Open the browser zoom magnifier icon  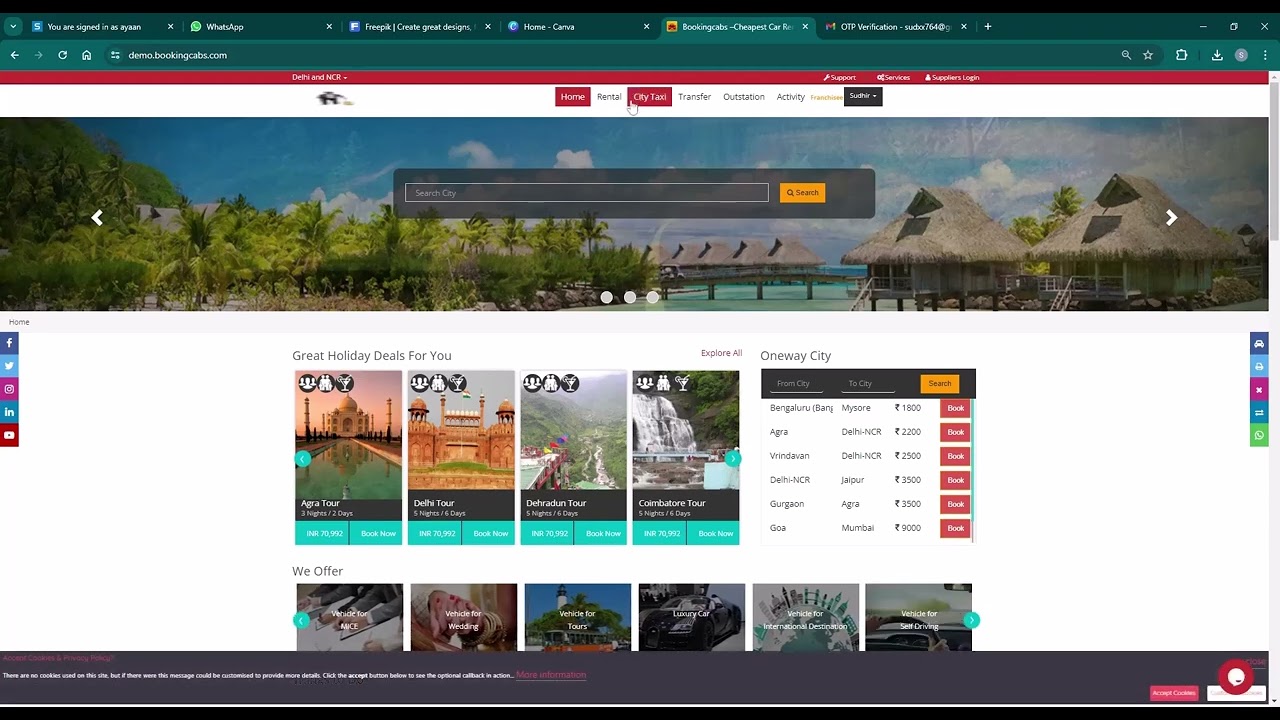pyautogui.click(x=1126, y=55)
